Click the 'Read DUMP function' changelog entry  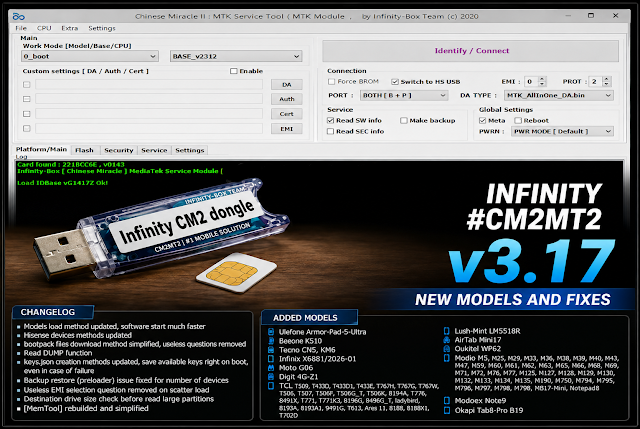58,353
